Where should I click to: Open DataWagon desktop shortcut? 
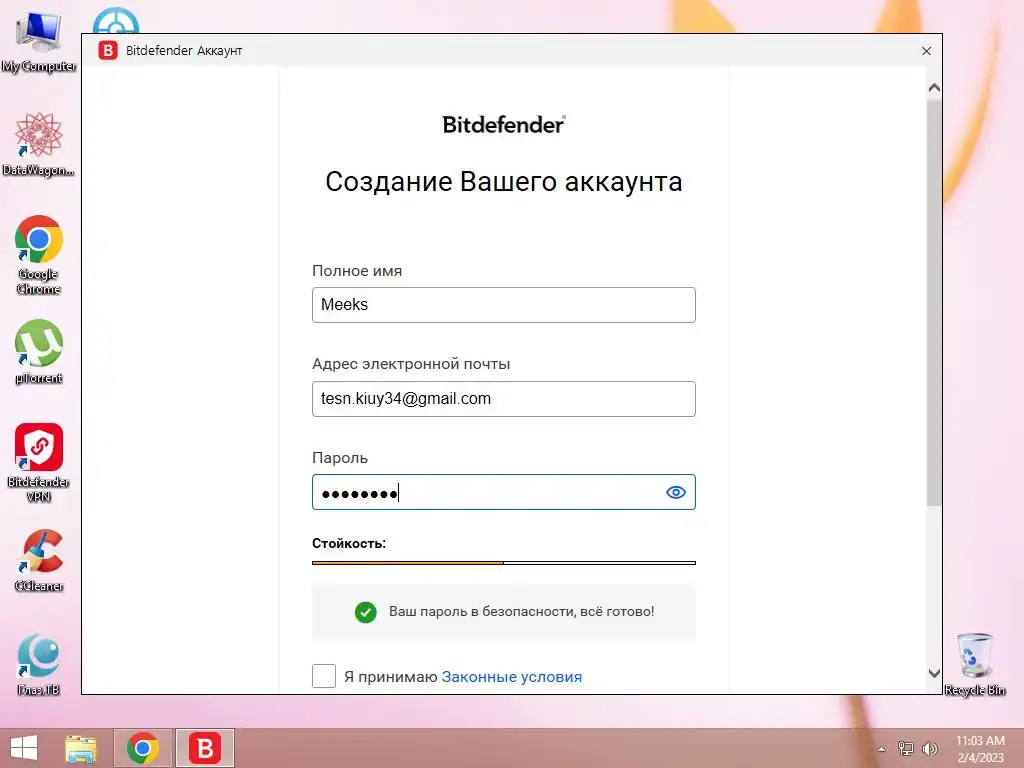(39, 144)
